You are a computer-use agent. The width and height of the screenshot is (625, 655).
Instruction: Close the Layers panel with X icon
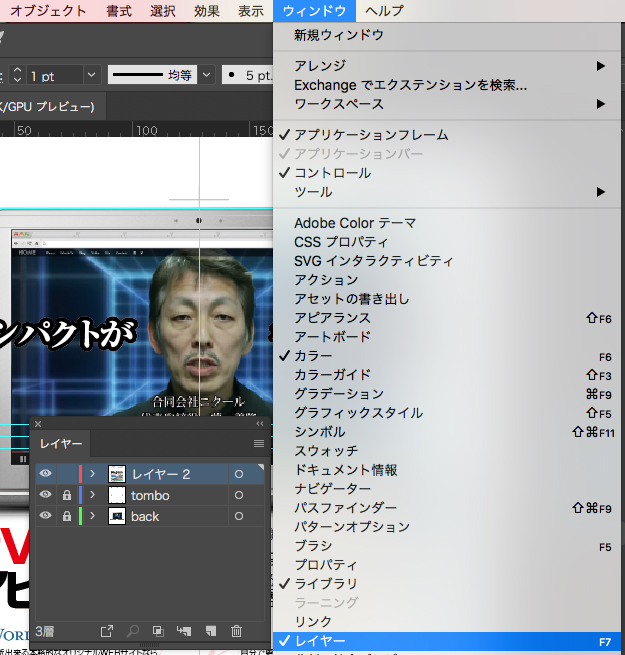coord(38,424)
